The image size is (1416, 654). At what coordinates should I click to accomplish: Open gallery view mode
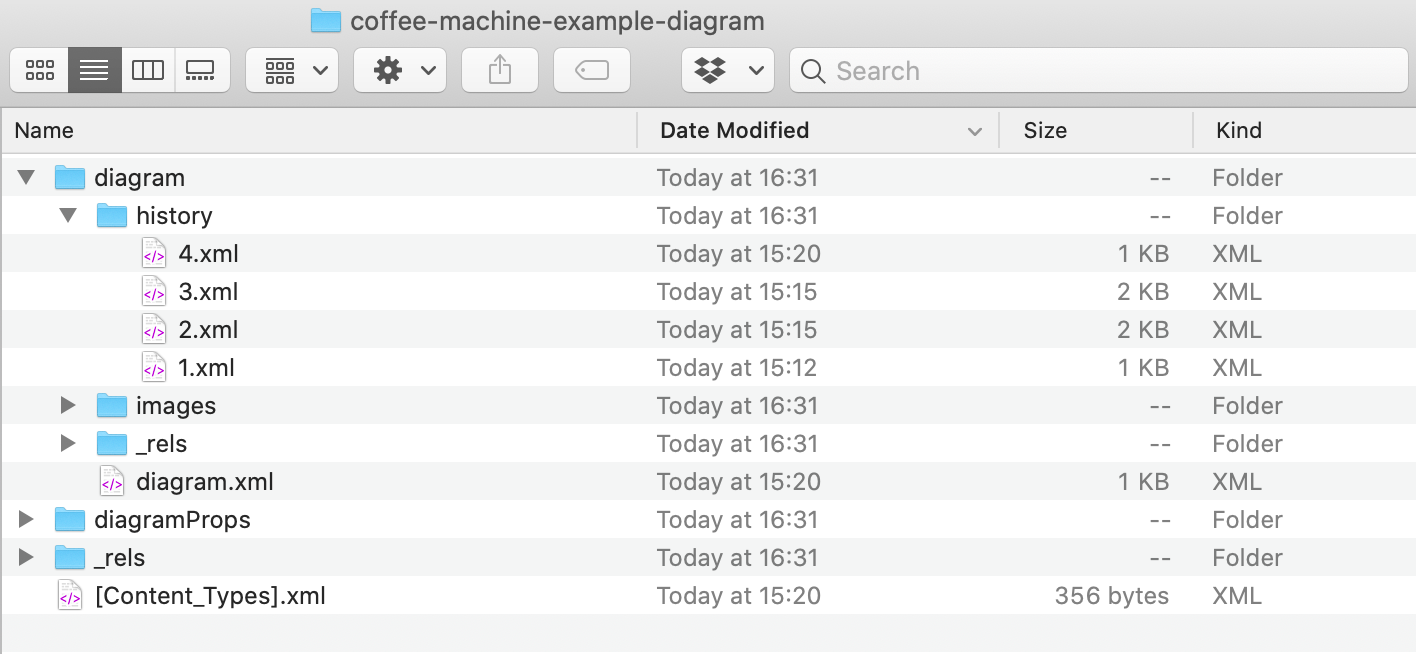203,70
